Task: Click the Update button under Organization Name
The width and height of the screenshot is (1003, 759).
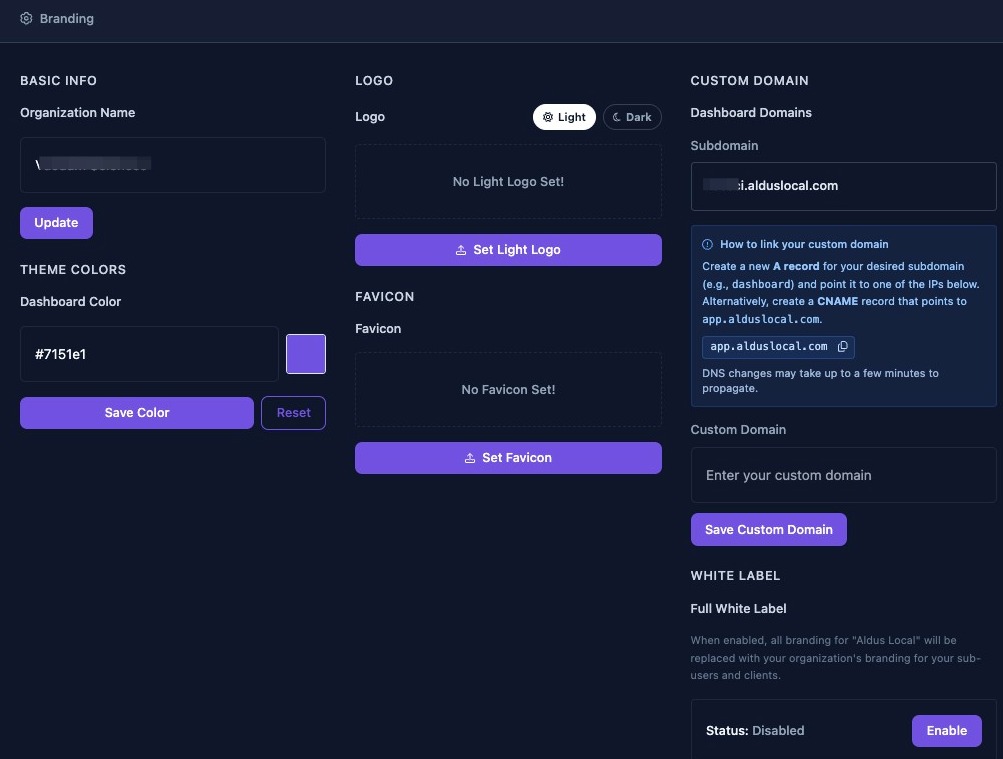Action: 56,223
